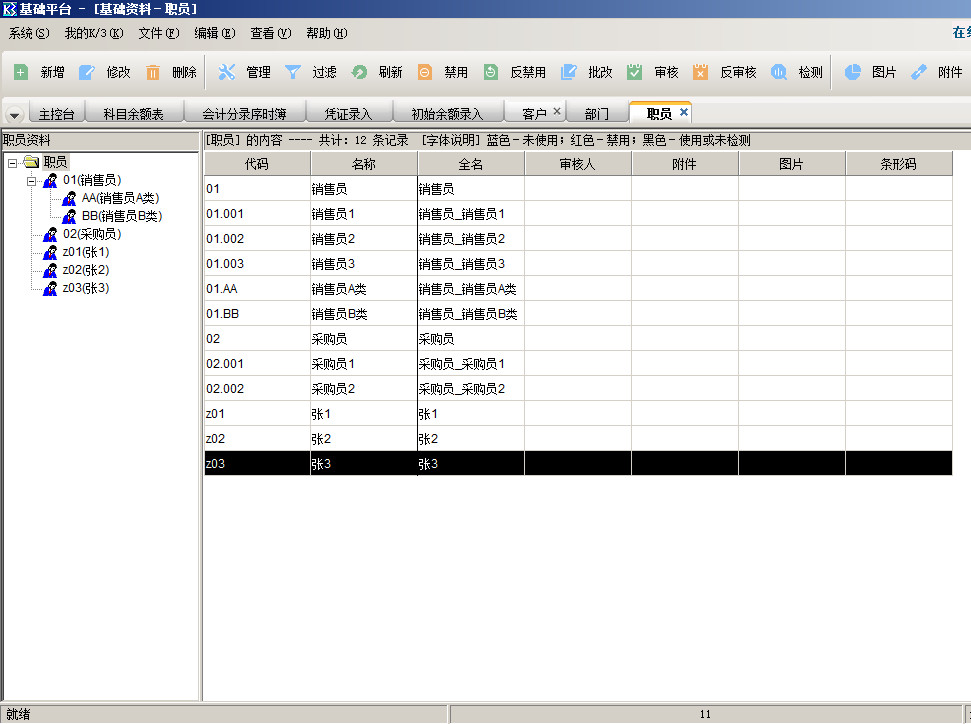
Task: Click the 过滤 (Filter) funnel icon
Action: (293, 72)
